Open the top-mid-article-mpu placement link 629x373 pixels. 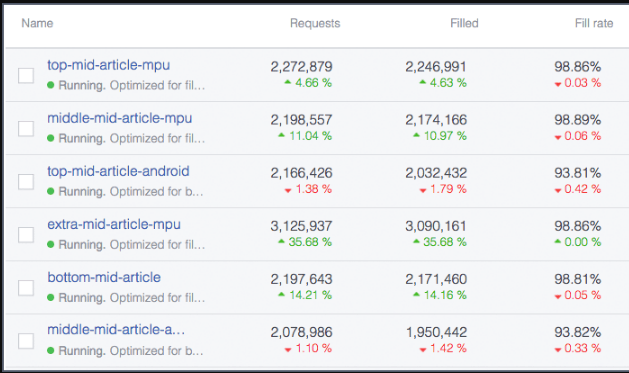tap(108, 65)
